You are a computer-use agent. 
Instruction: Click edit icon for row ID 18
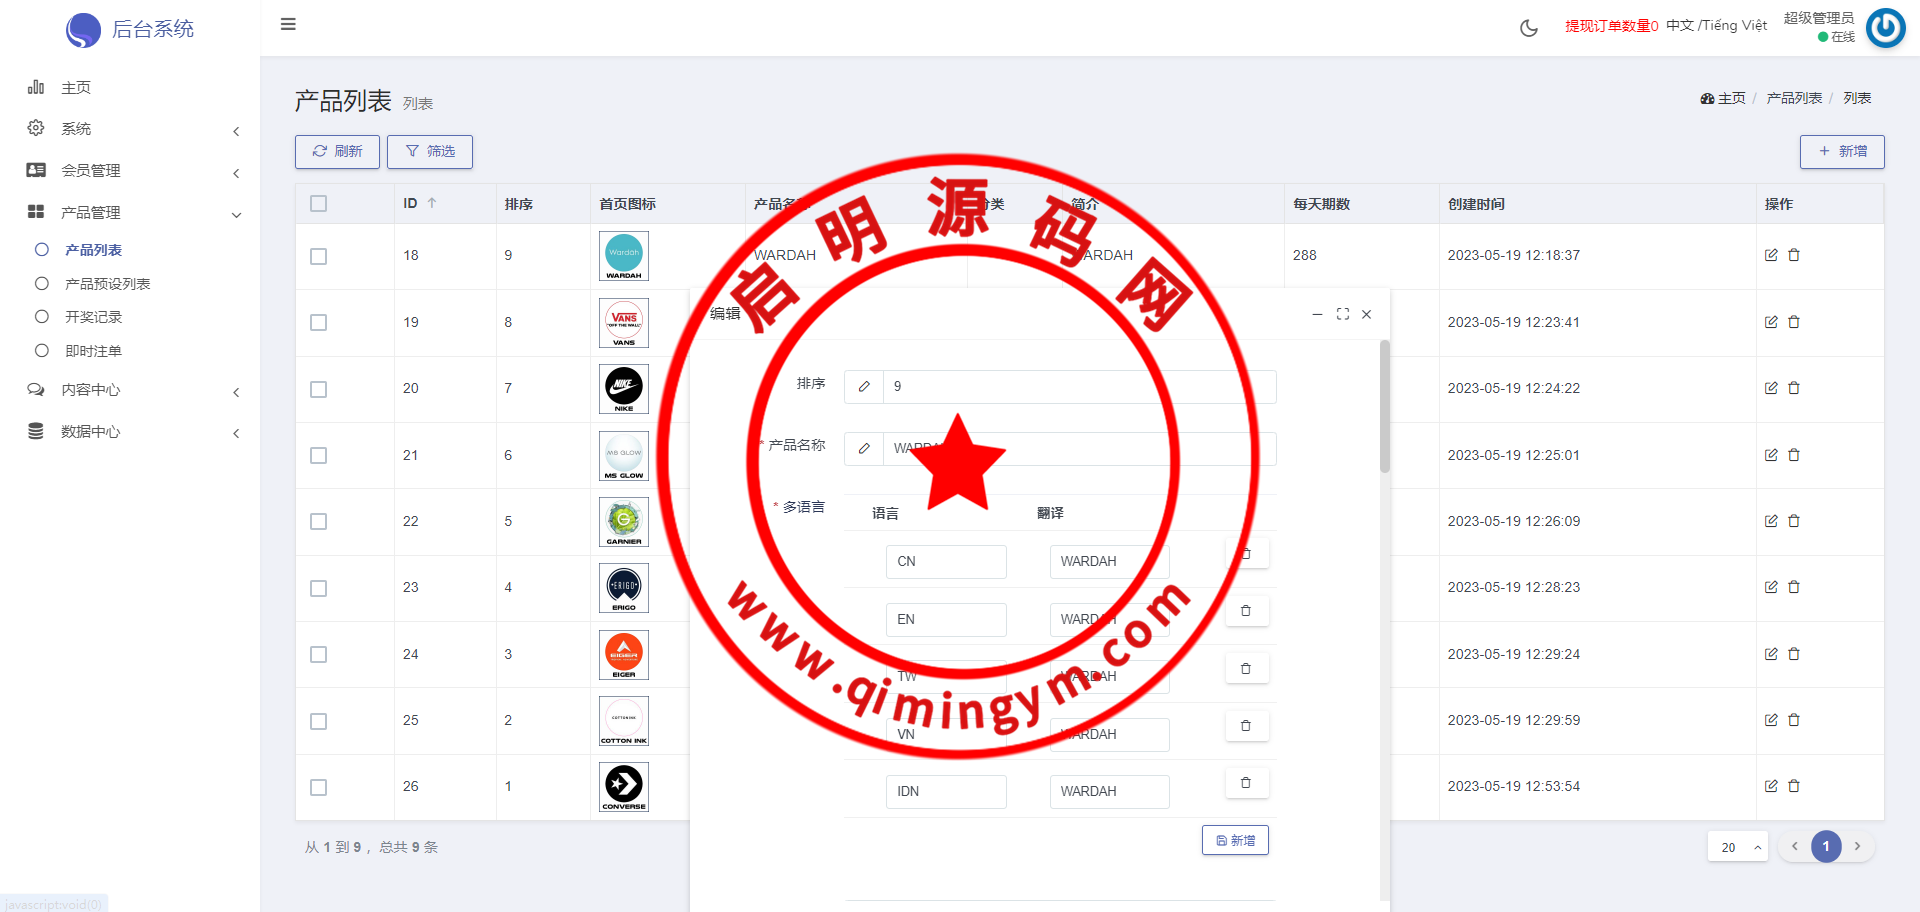pos(1770,255)
